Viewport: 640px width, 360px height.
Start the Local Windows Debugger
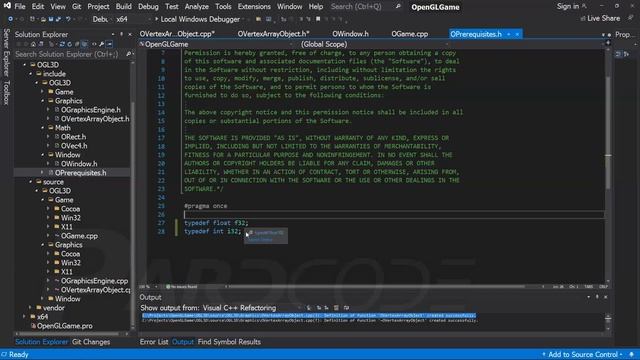[197, 19]
